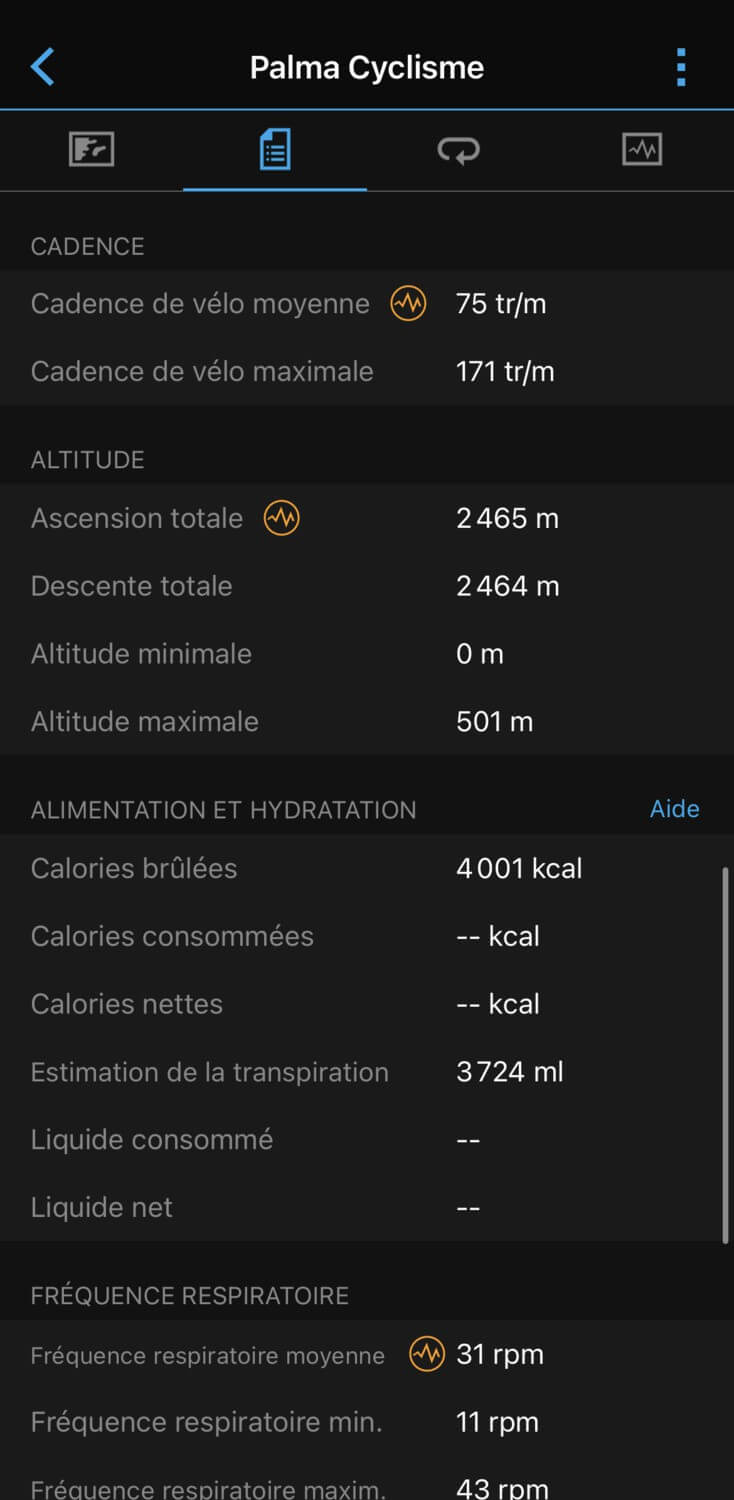Tap the Liquide consommé value
Viewport: 734px width, 1500px height.
pyautogui.click(x=468, y=1140)
